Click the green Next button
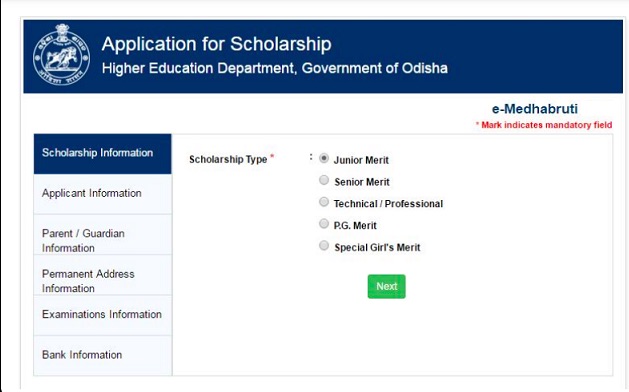 click(x=386, y=286)
